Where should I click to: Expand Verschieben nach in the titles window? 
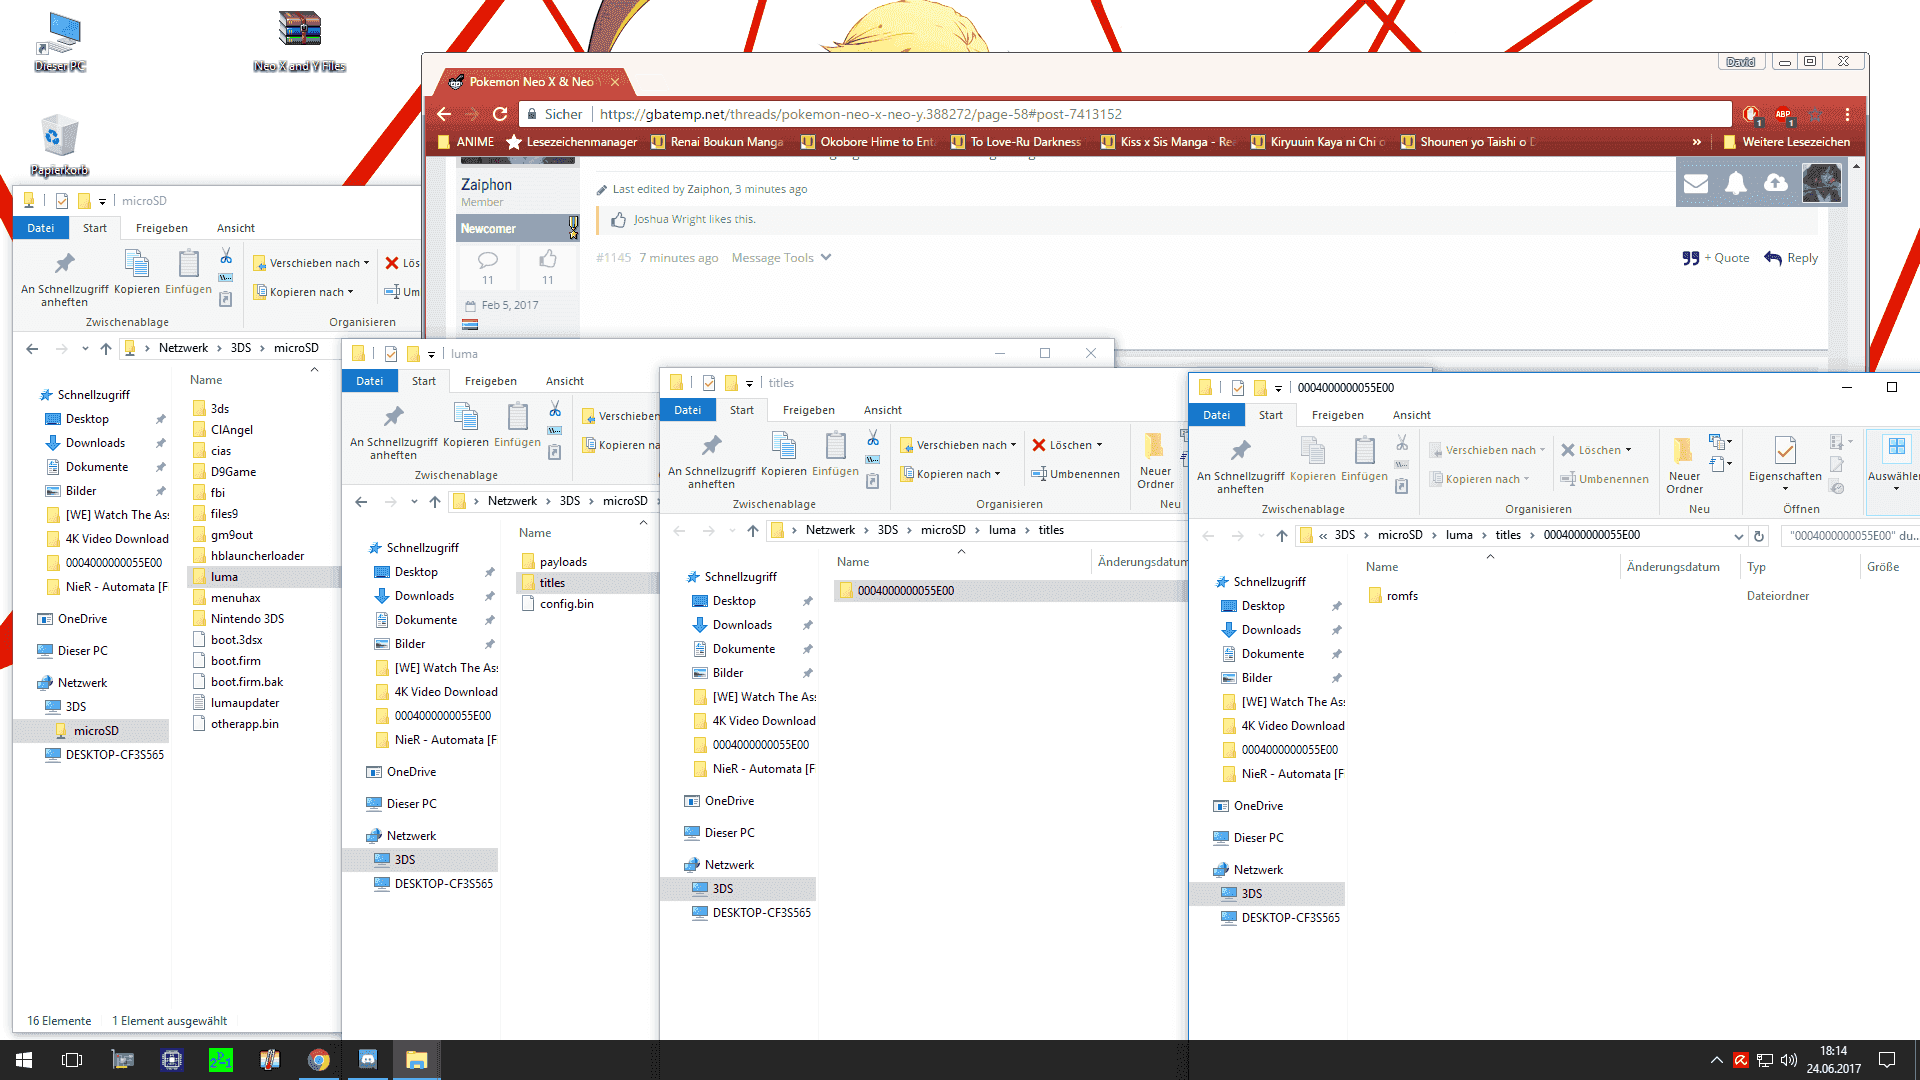tap(957, 445)
